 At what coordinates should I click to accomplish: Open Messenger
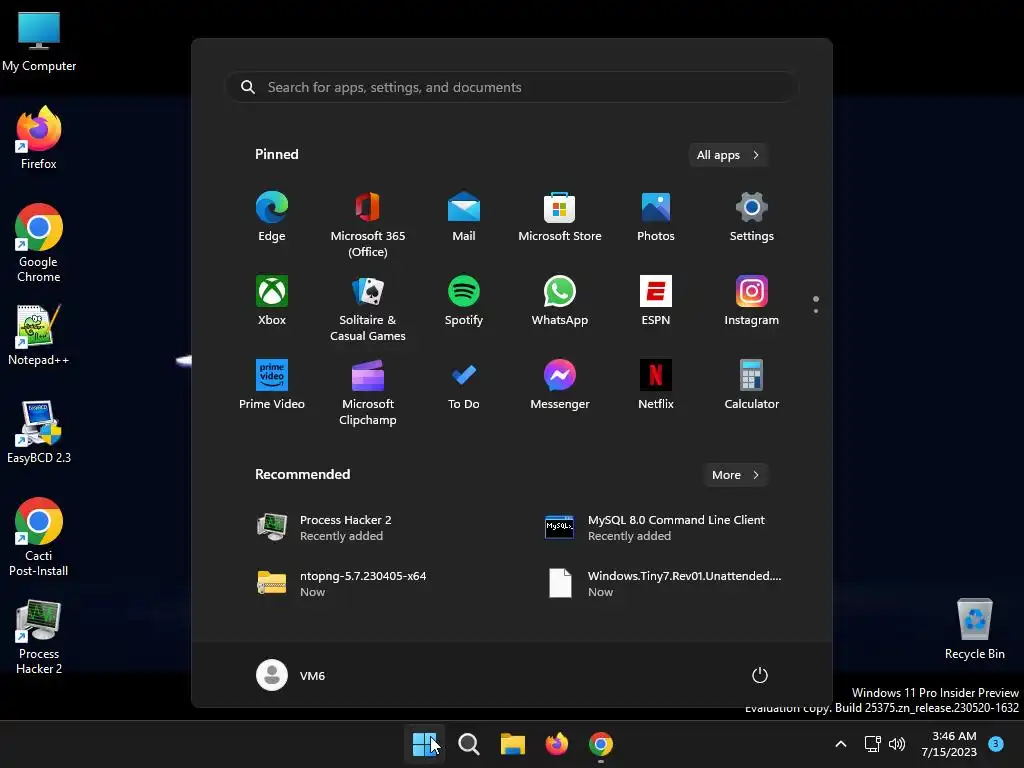[x=560, y=385]
